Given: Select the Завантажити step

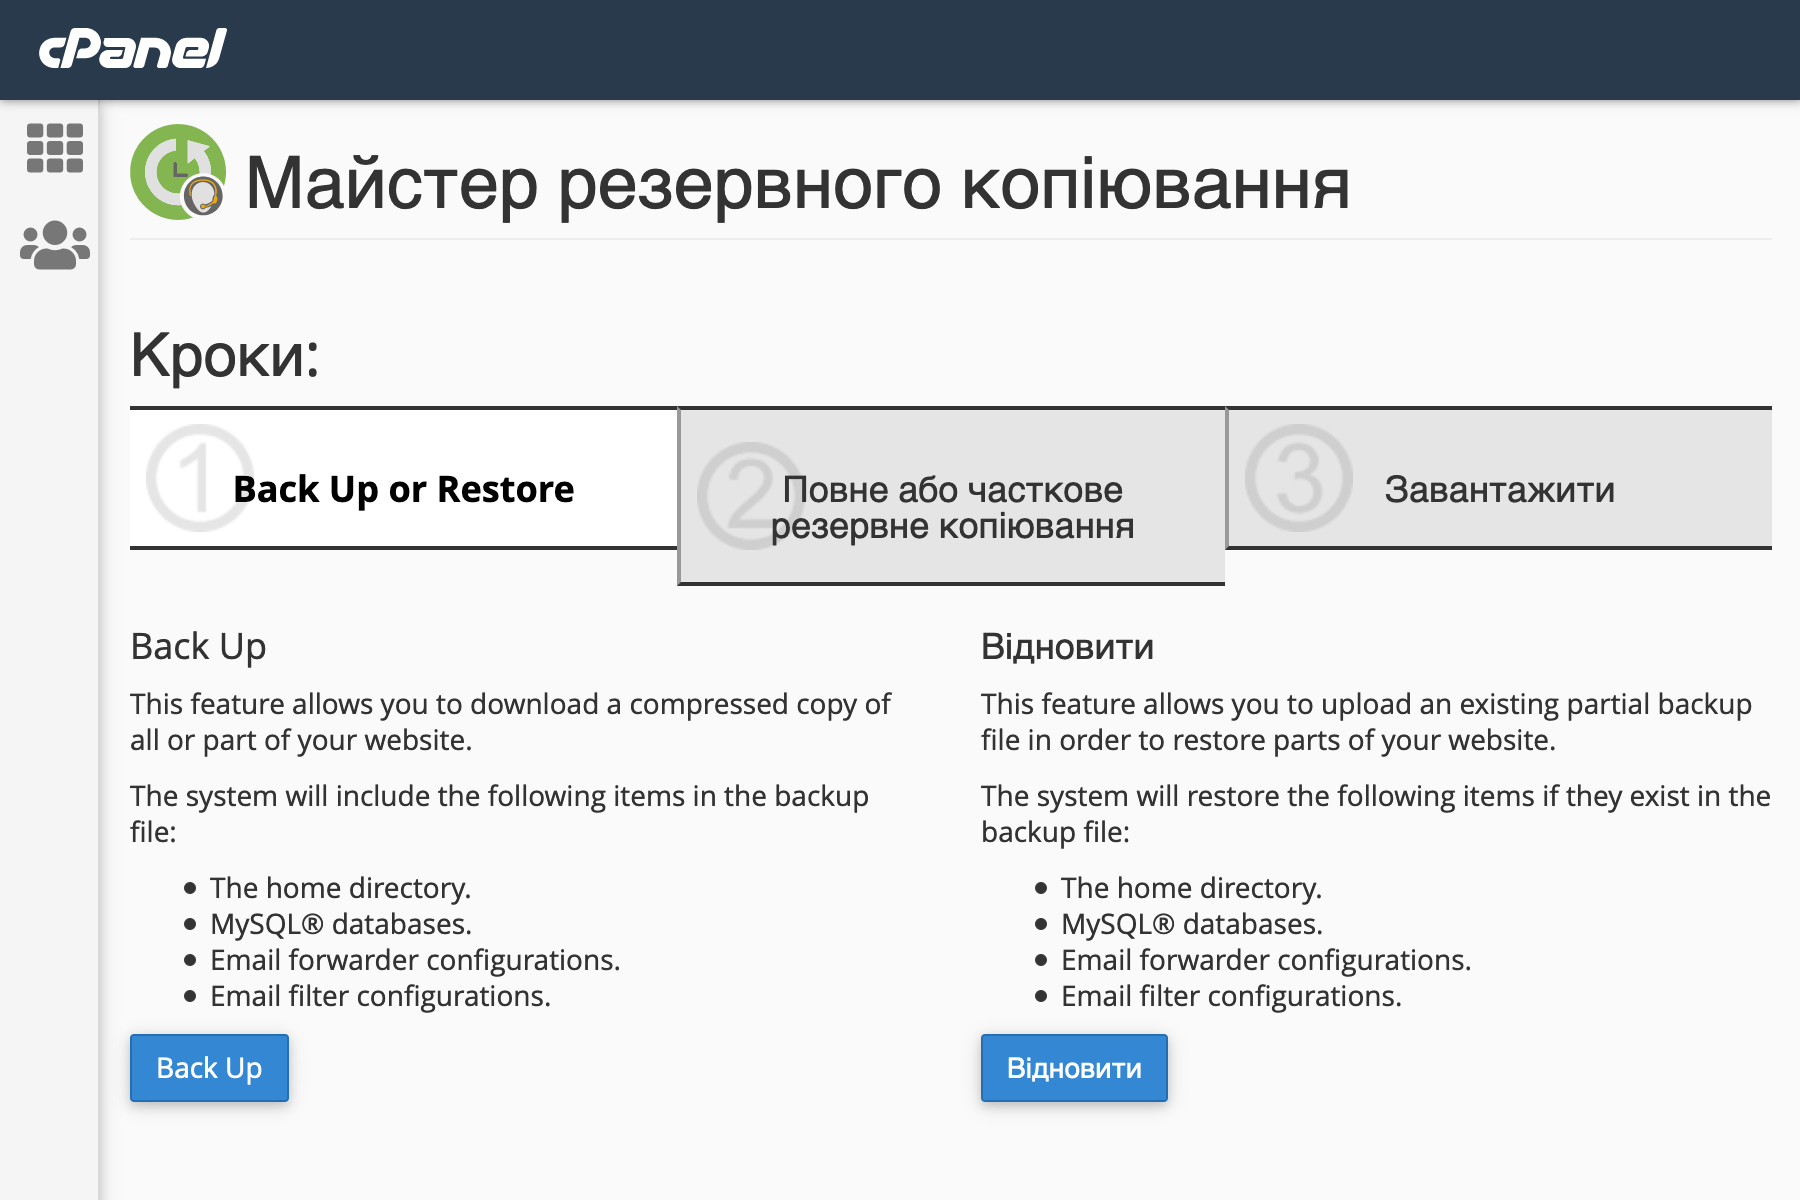Looking at the screenshot, I should pos(1499,479).
